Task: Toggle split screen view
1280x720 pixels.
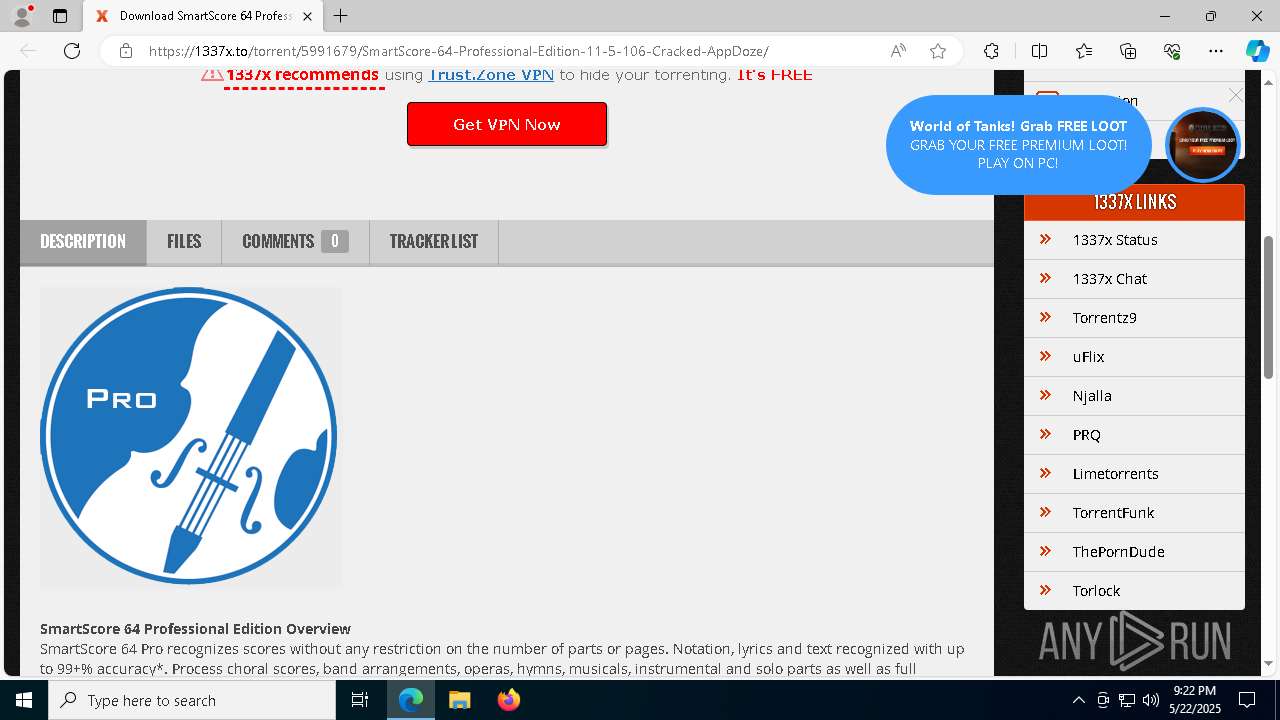Action: coord(1039,51)
